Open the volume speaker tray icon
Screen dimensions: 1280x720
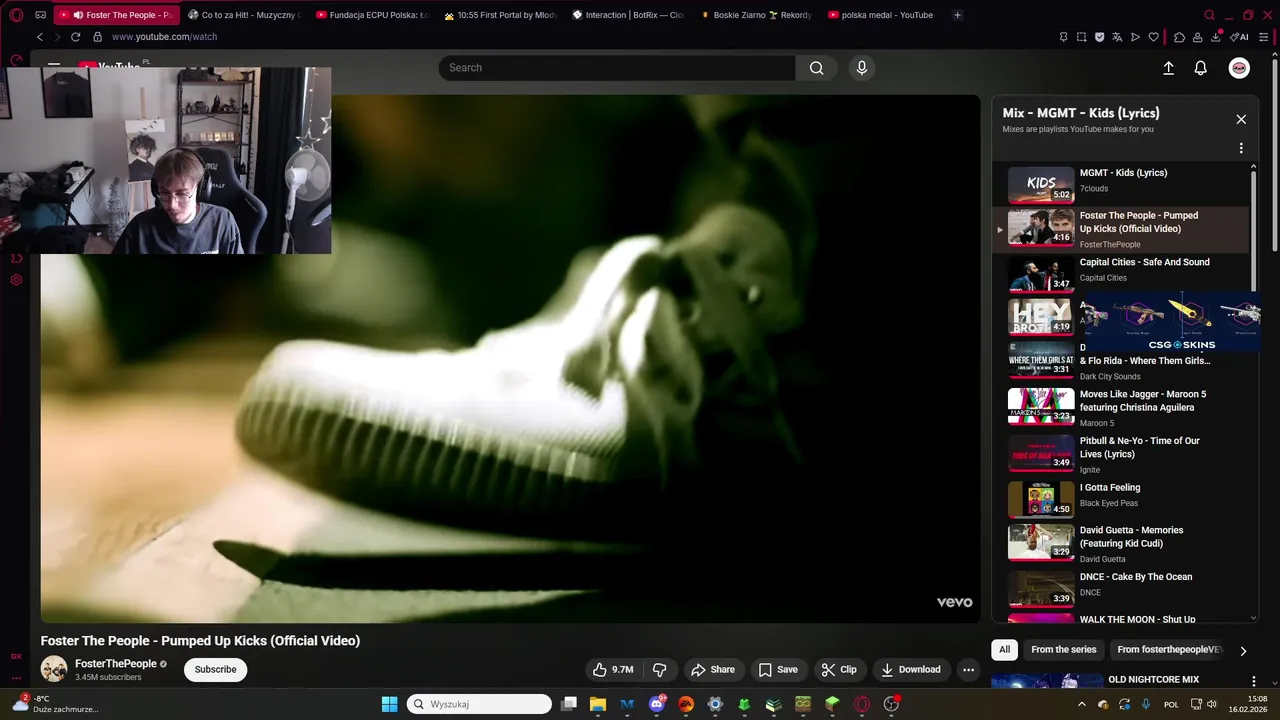click(x=1211, y=704)
